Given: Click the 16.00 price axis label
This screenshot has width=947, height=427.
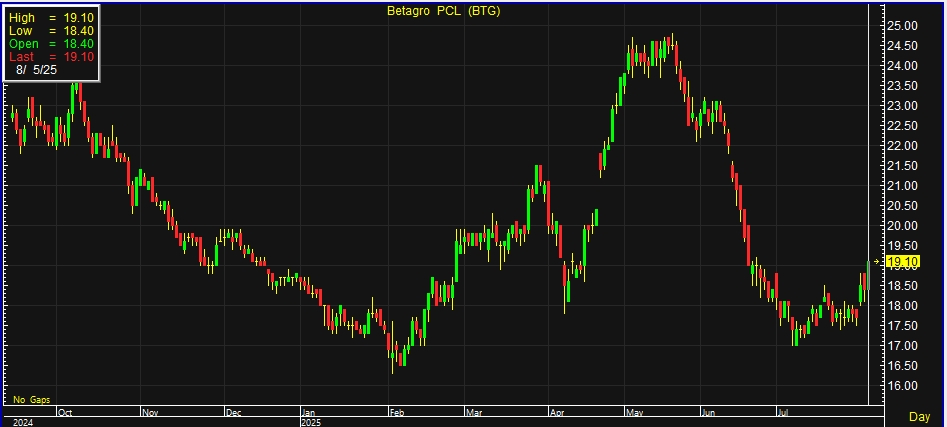Looking at the screenshot, I should click(902, 385).
